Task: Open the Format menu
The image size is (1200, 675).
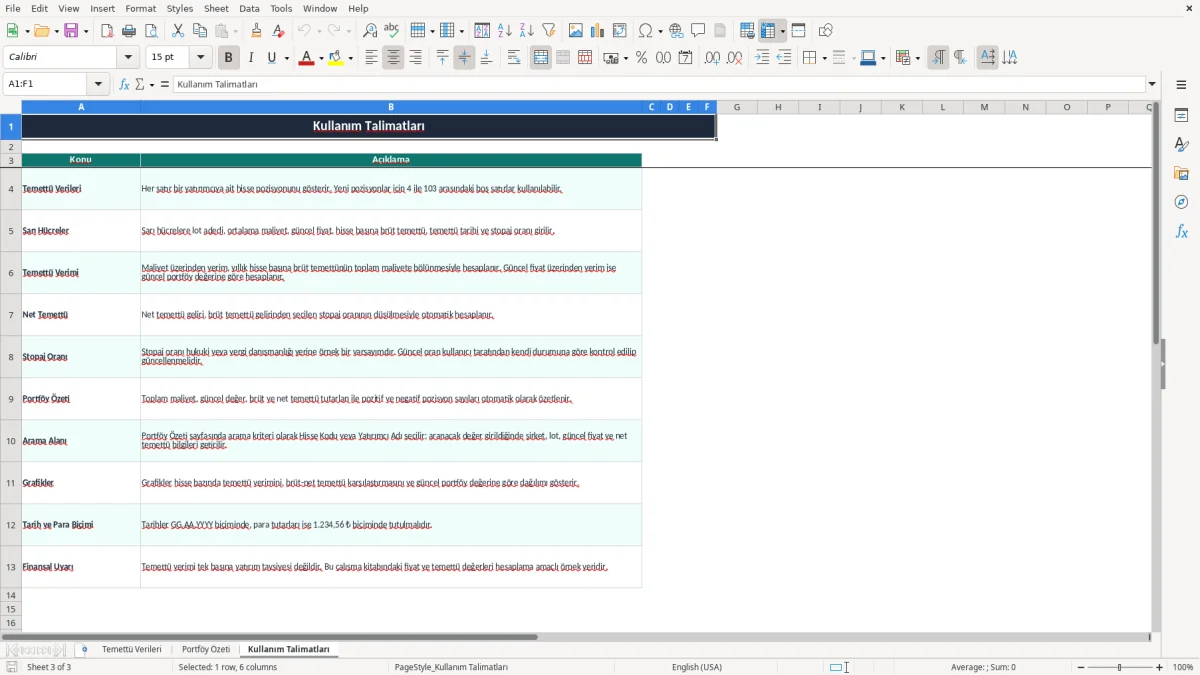Action: click(x=140, y=8)
